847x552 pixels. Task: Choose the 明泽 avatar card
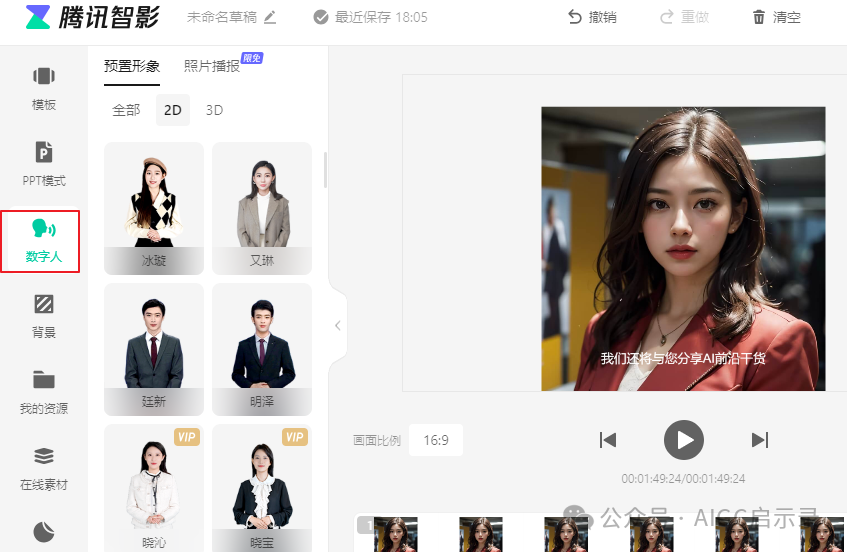tap(262, 349)
